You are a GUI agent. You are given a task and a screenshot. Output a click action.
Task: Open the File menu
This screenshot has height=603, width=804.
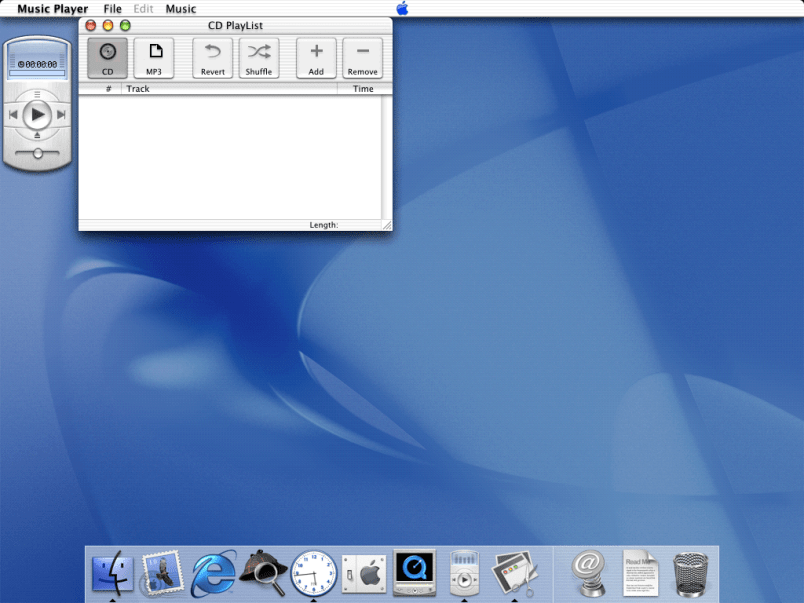pyautogui.click(x=112, y=9)
